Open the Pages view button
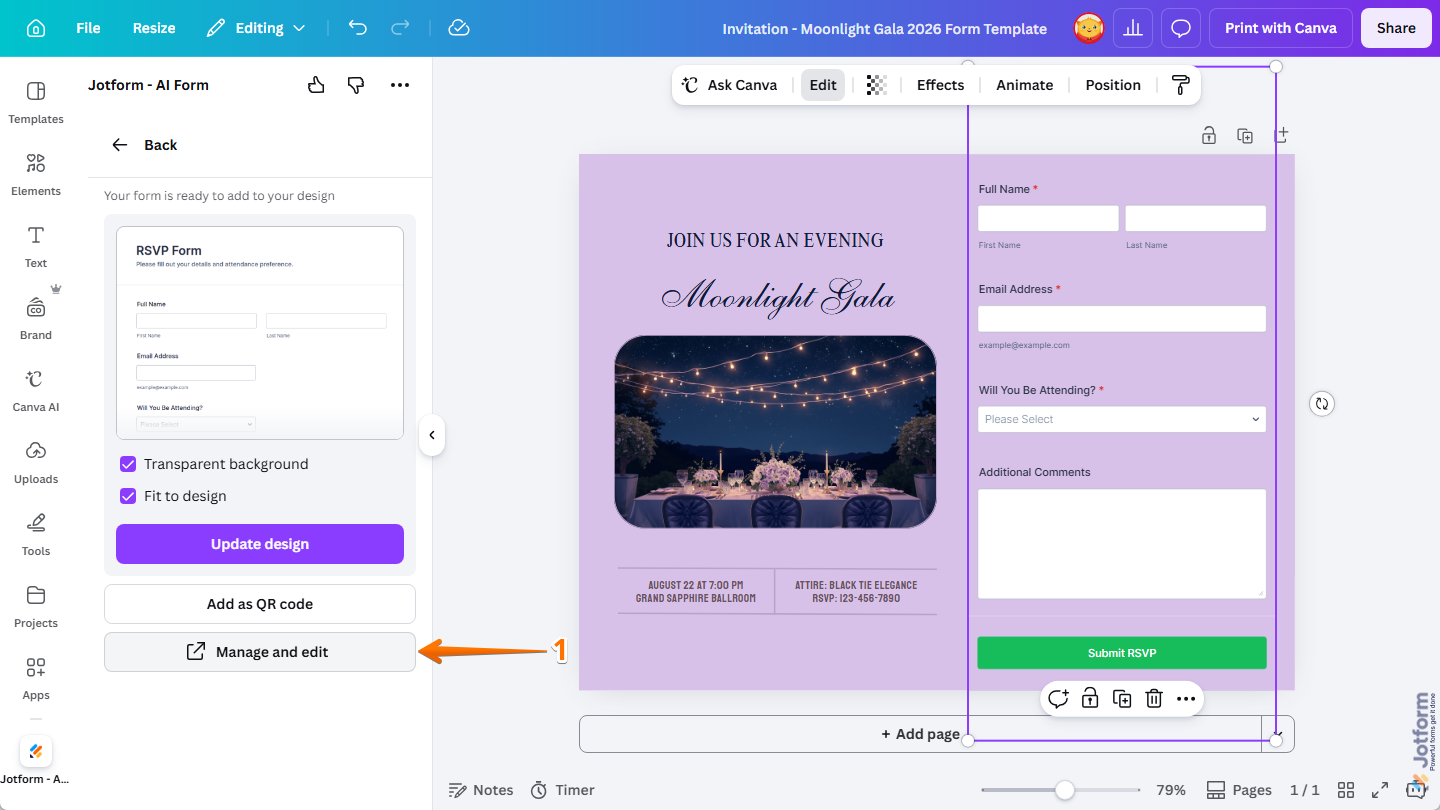 point(1239,790)
